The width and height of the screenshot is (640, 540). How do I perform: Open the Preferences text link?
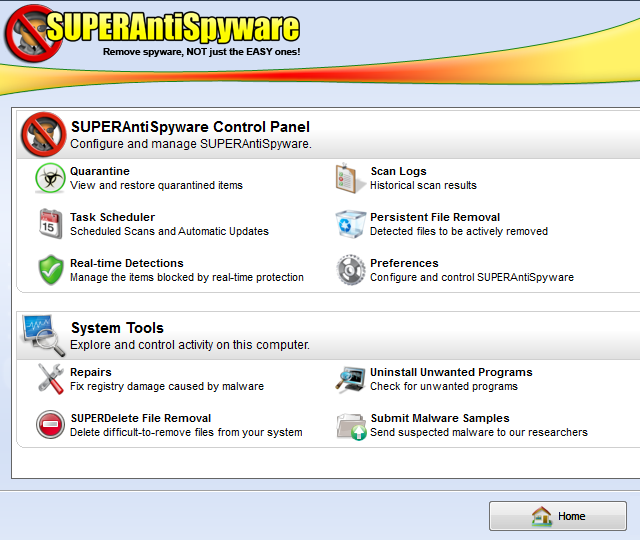click(404, 263)
